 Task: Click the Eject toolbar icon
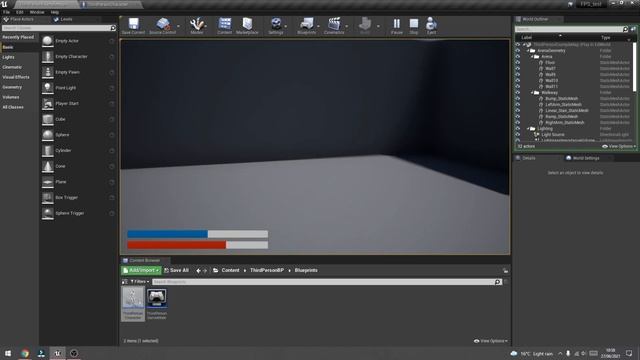point(431,24)
